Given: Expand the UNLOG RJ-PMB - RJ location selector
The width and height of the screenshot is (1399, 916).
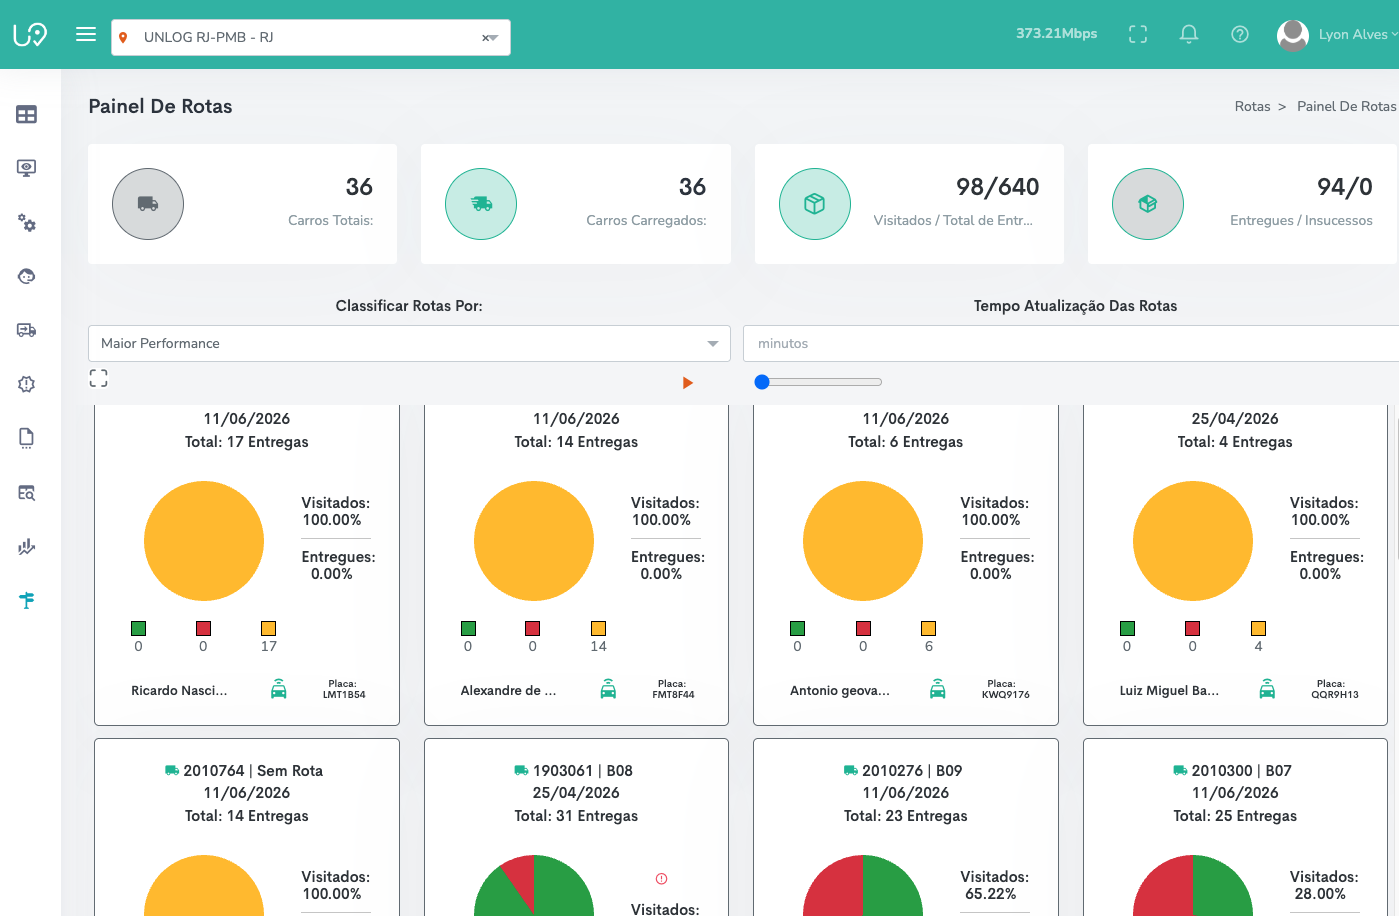Looking at the screenshot, I should (x=311, y=37).
